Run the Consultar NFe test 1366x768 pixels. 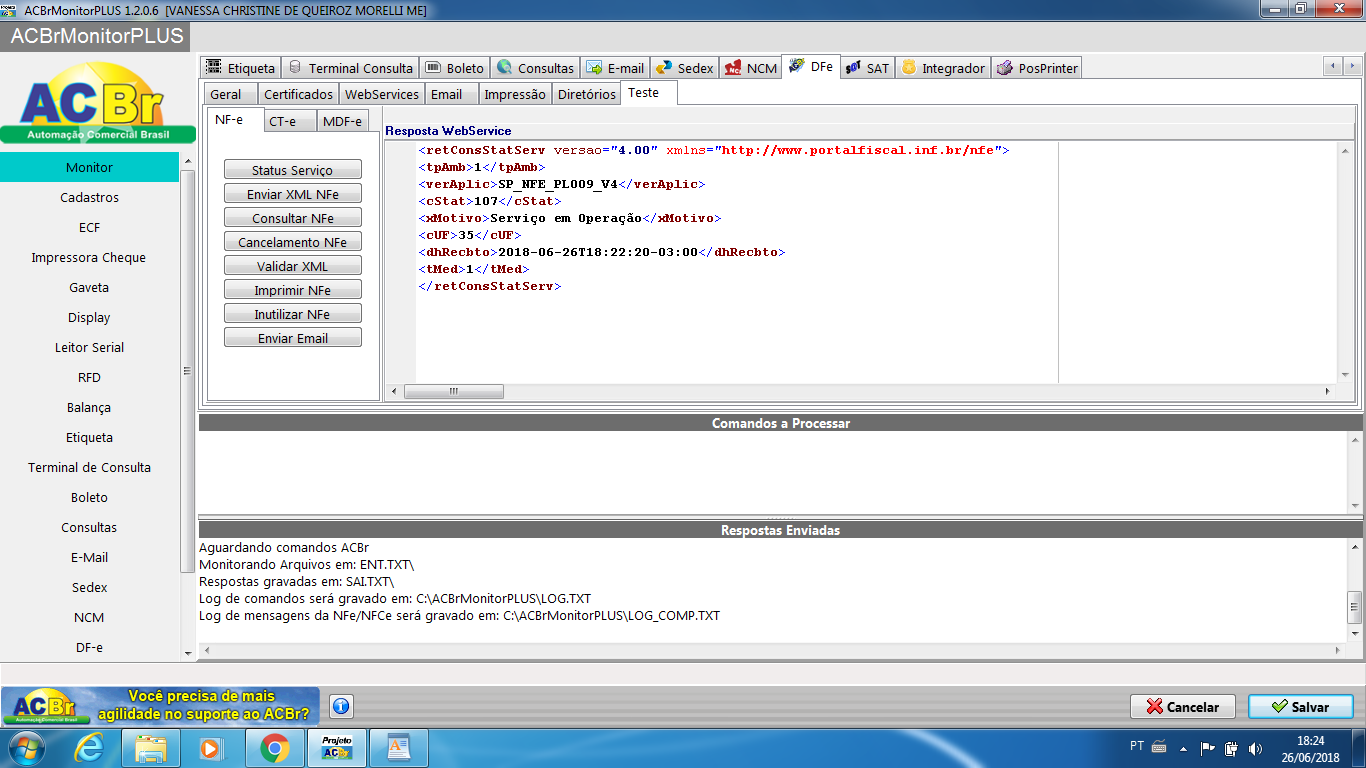pyautogui.click(x=293, y=218)
